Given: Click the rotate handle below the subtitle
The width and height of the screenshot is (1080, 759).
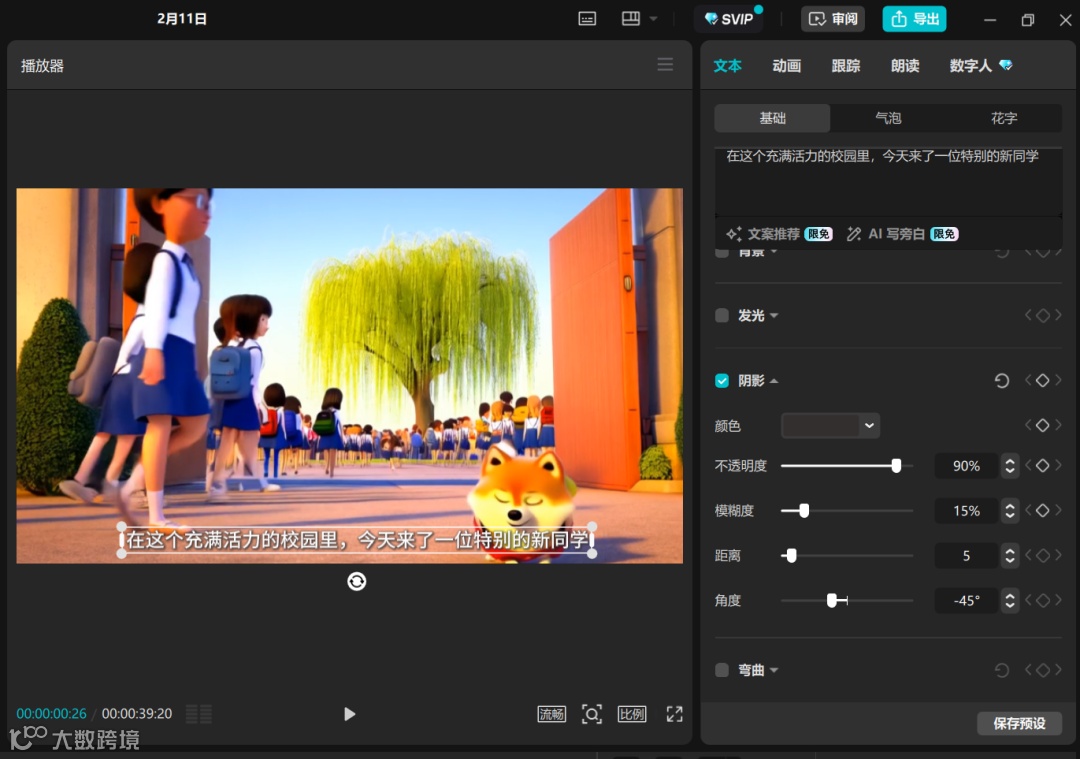Looking at the screenshot, I should (357, 581).
